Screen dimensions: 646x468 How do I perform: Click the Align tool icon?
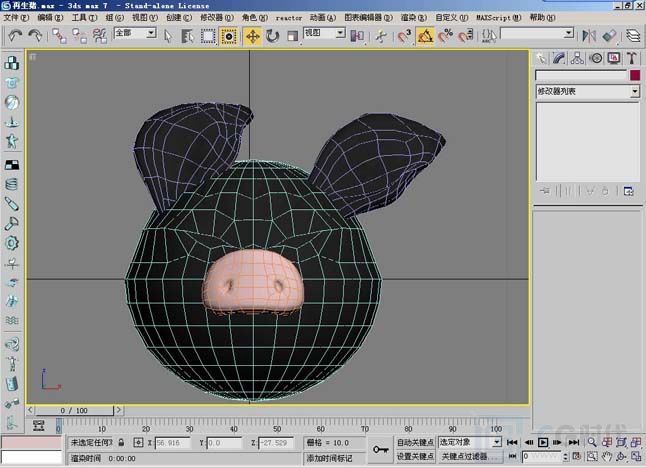[609, 36]
